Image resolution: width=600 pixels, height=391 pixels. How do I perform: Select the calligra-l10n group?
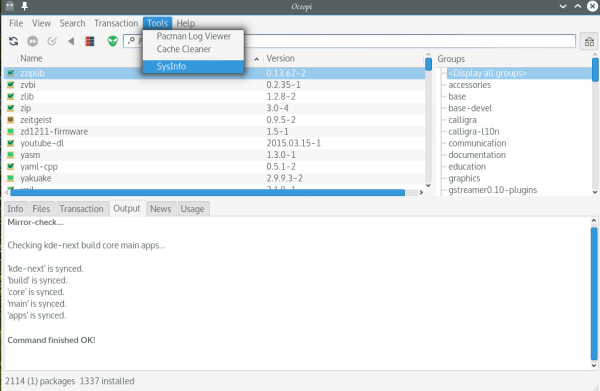coord(474,132)
